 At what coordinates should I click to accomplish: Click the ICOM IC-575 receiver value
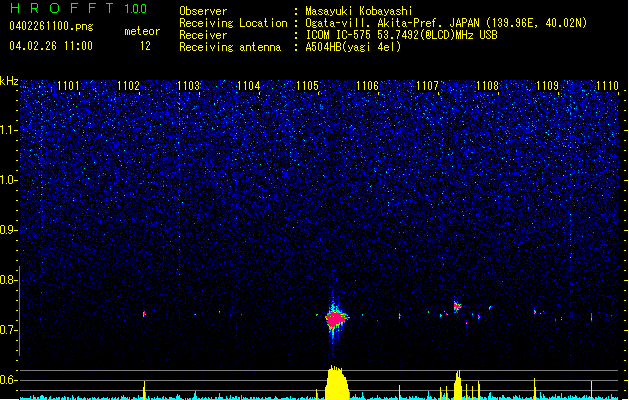click(401, 35)
